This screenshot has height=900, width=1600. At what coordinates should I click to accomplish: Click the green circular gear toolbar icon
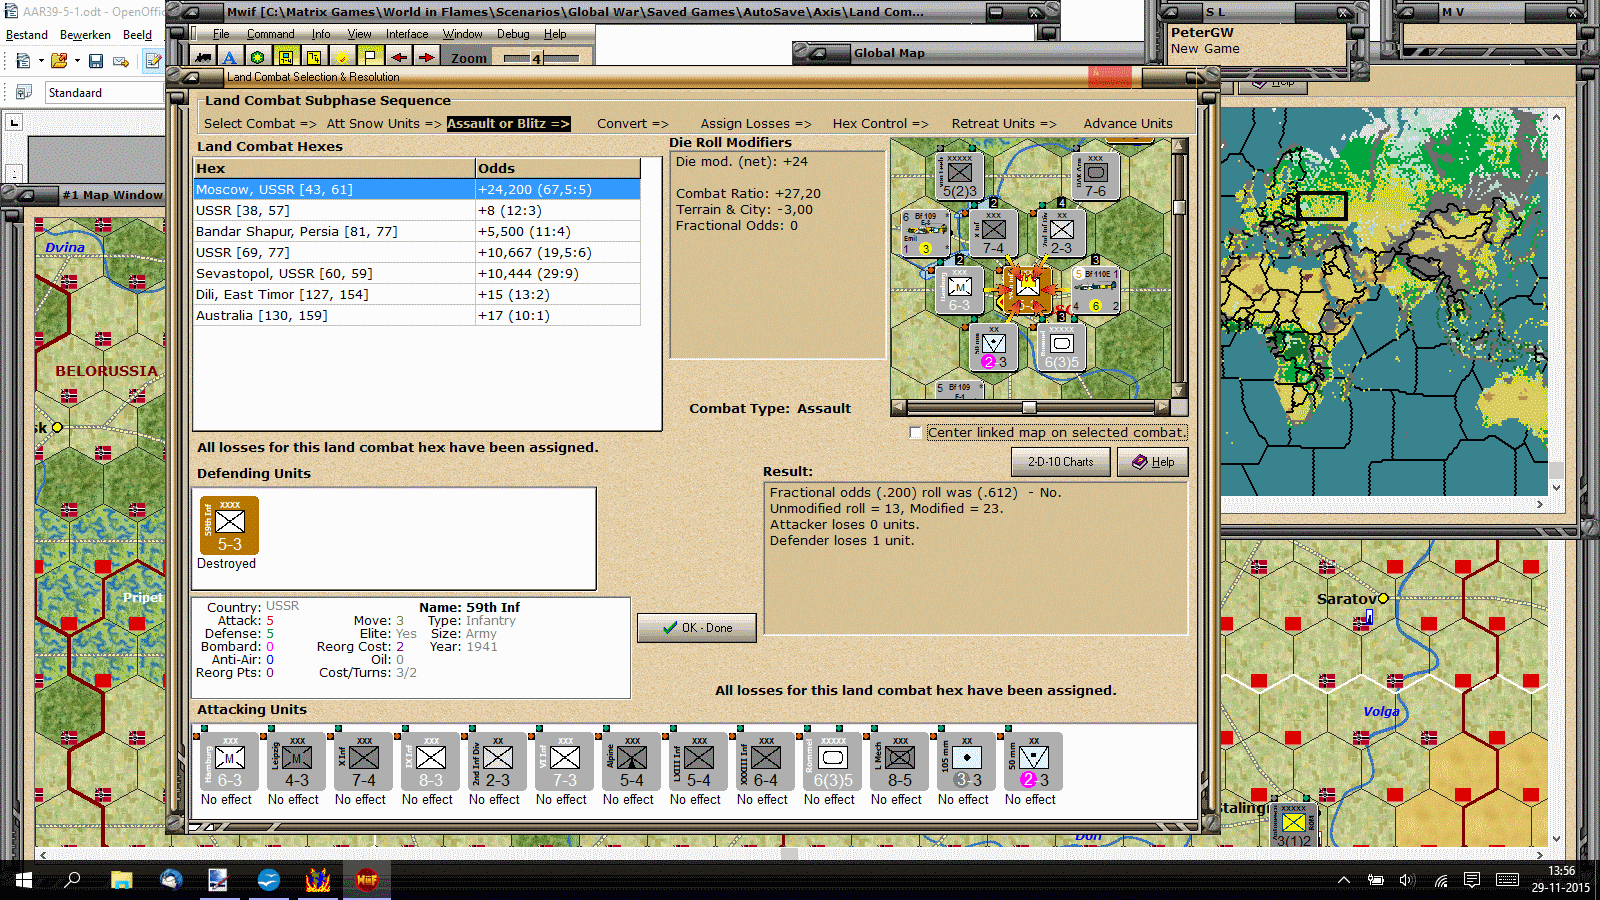tap(258, 58)
